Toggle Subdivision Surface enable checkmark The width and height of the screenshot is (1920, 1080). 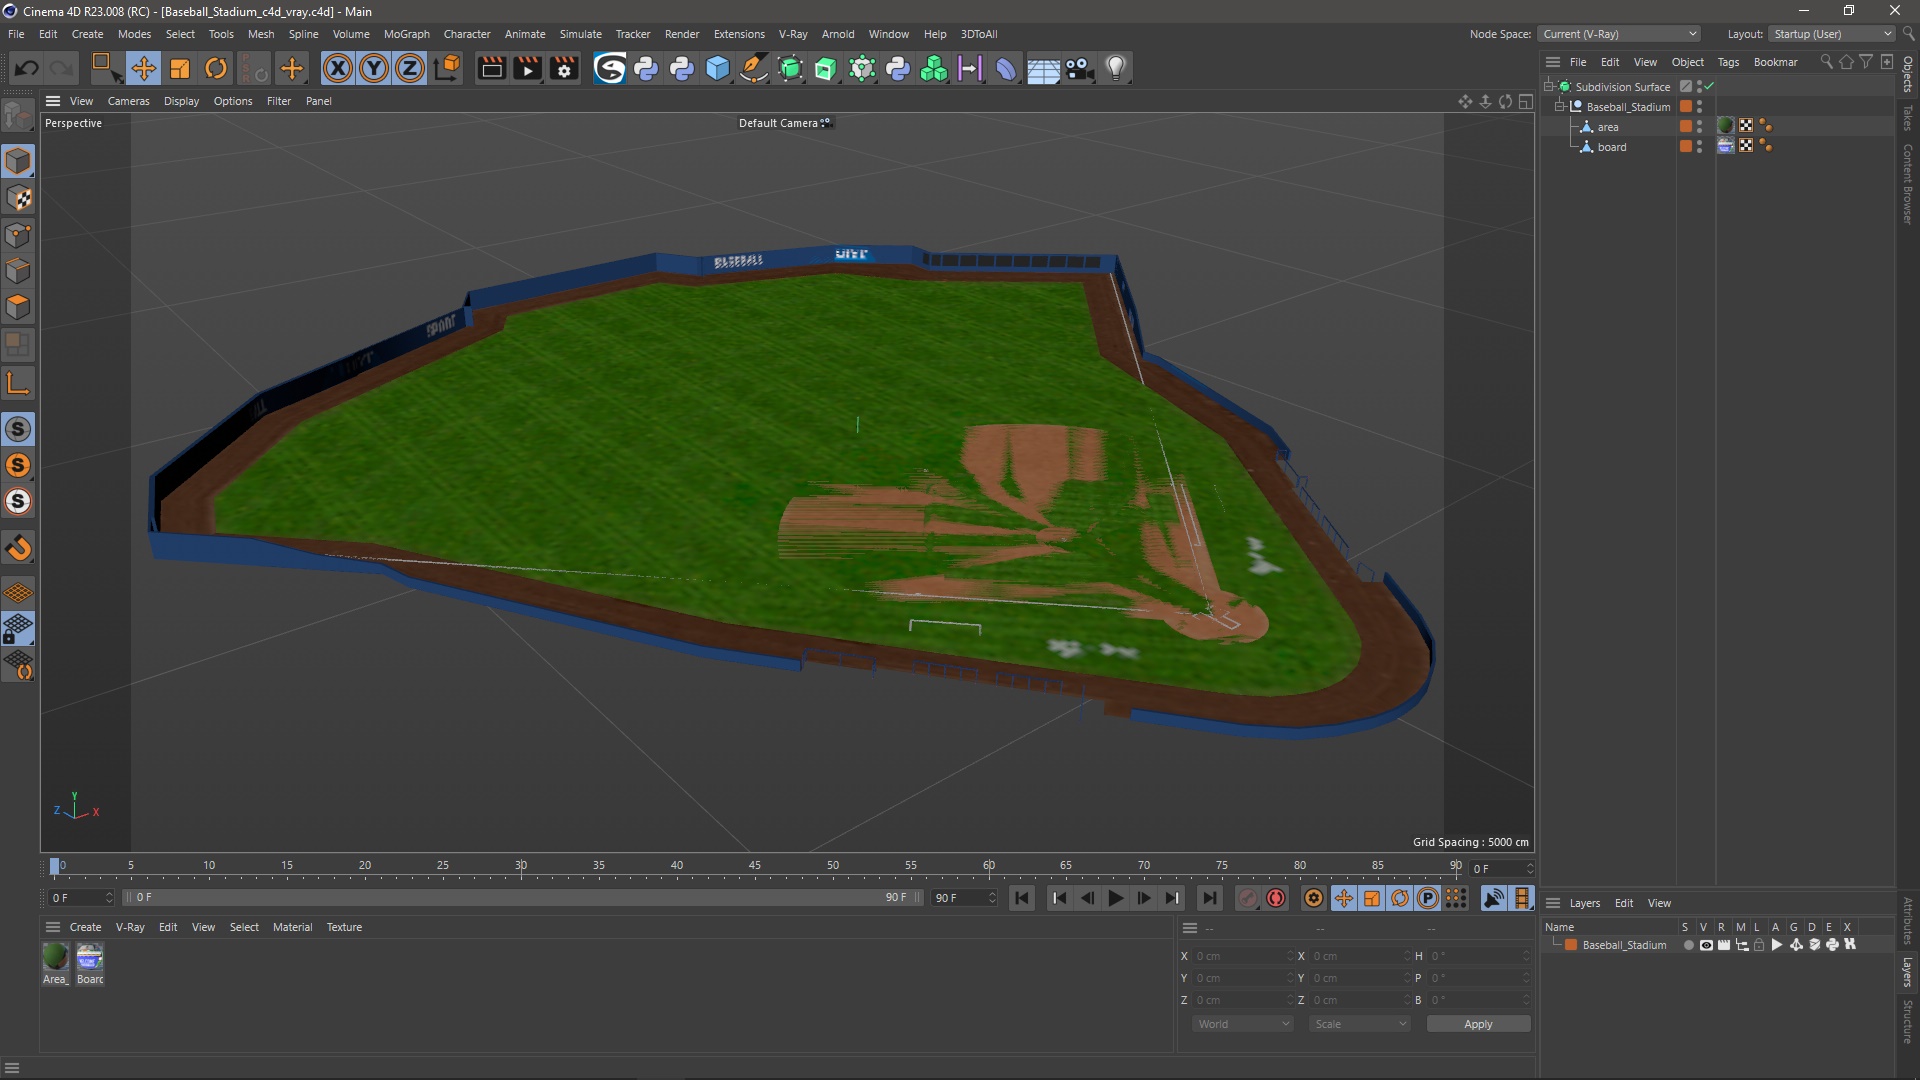[x=1710, y=87]
